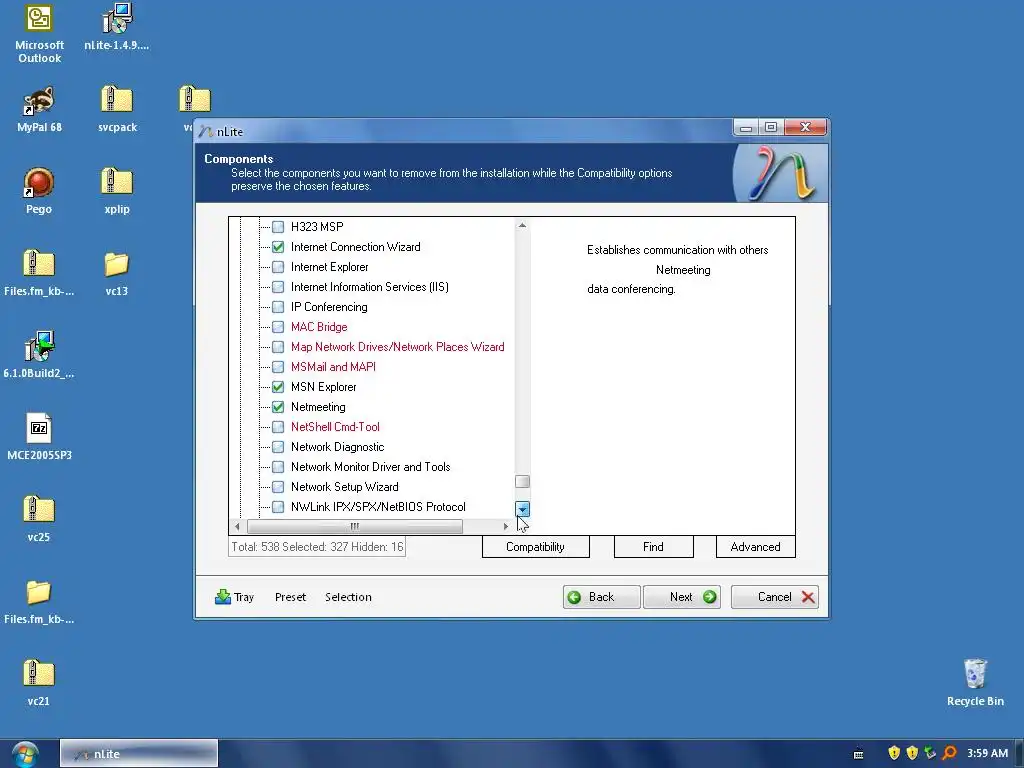Image resolution: width=1024 pixels, height=768 pixels.
Task: Click the horizontal scrollbar right arrow
Action: pyautogui.click(x=505, y=526)
